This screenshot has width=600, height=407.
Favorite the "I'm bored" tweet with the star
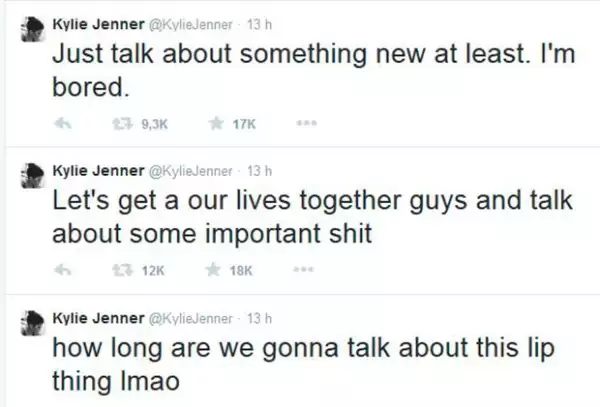216,124
